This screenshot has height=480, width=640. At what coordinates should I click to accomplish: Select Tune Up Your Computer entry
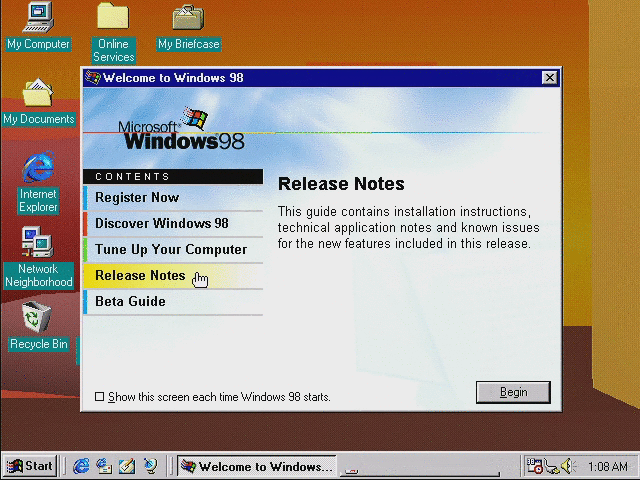pos(173,249)
